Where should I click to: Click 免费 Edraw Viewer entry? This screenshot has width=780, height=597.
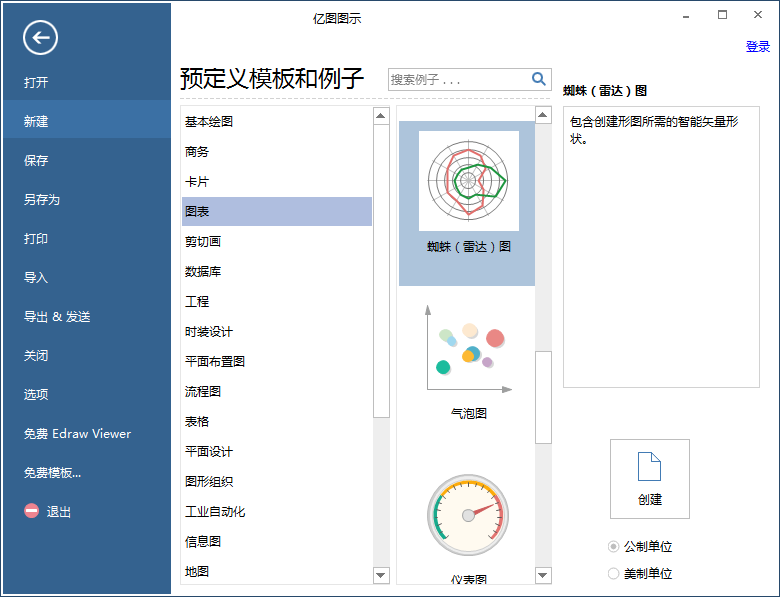point(77,433)
